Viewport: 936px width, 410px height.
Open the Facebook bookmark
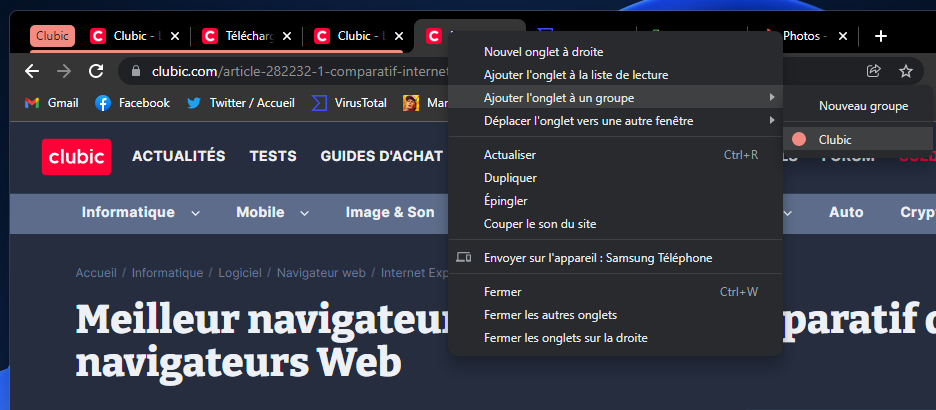(133, 103)
